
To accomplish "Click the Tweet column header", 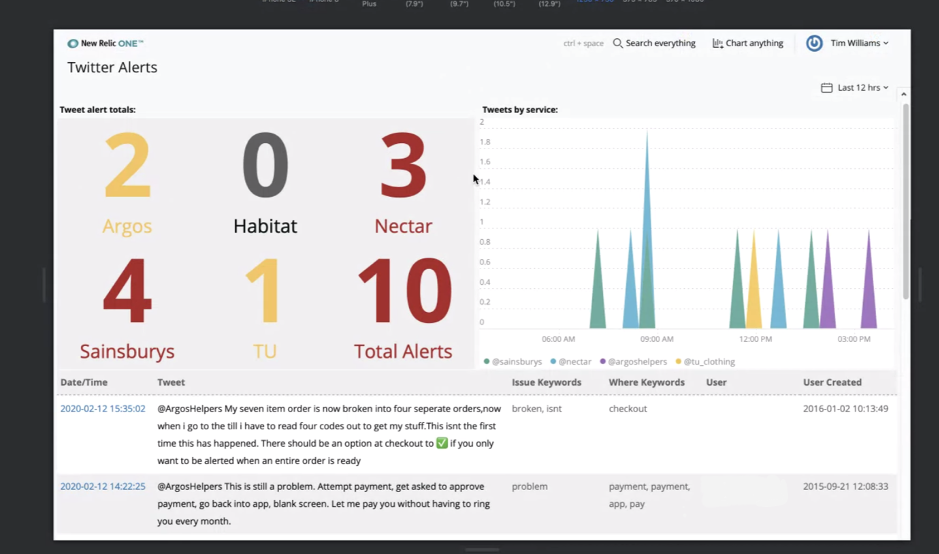I will (x=171, y=382).
